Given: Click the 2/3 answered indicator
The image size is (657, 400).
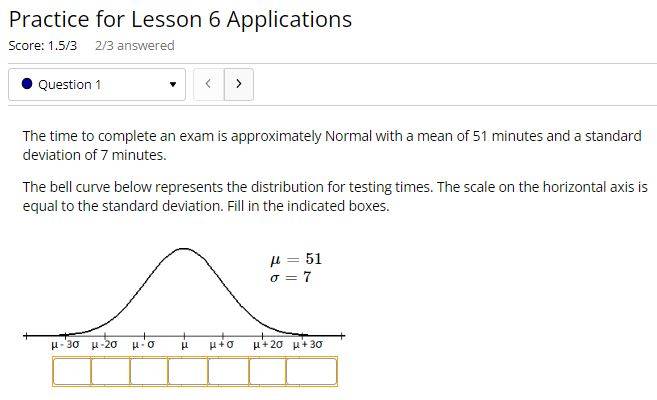Looking at the screenshot, I should (135, 46).
